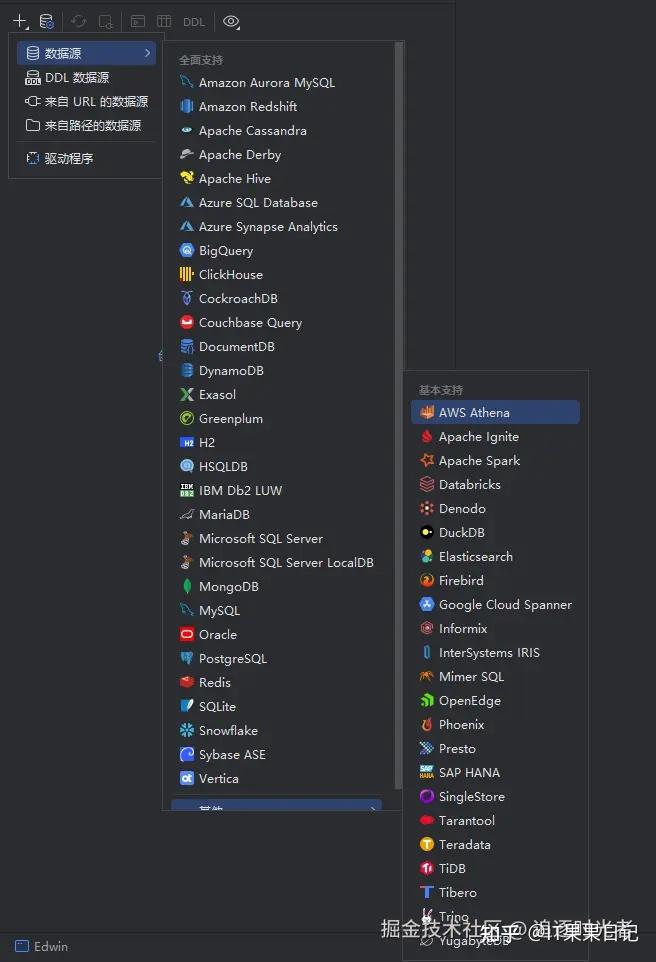This screenshot has width=656, height=962.
Task: Select the DDL 数据源 menu item
Action: coord(86,77)
